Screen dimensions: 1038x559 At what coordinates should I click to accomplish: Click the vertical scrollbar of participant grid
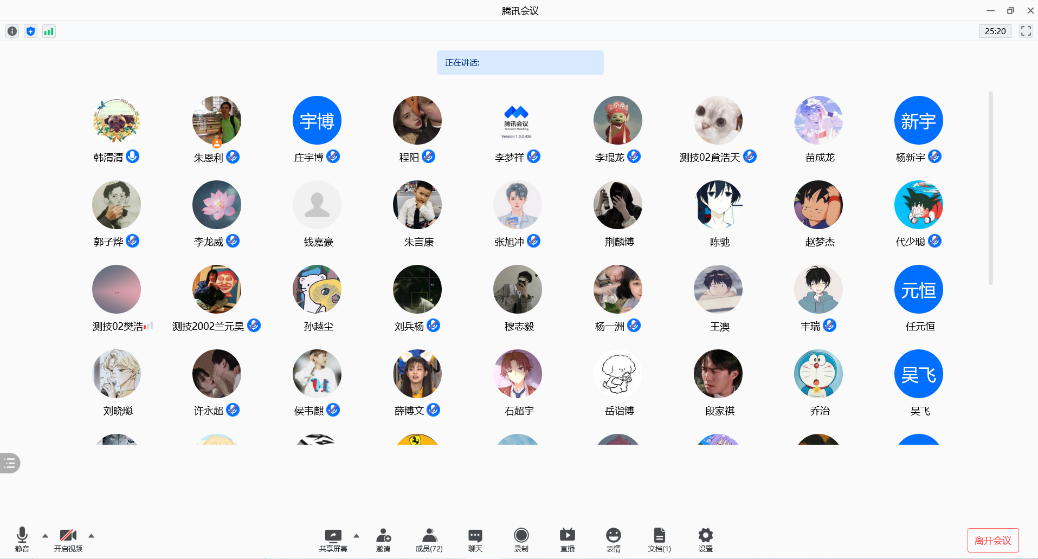pyautogui.click(x=991, y=188)
